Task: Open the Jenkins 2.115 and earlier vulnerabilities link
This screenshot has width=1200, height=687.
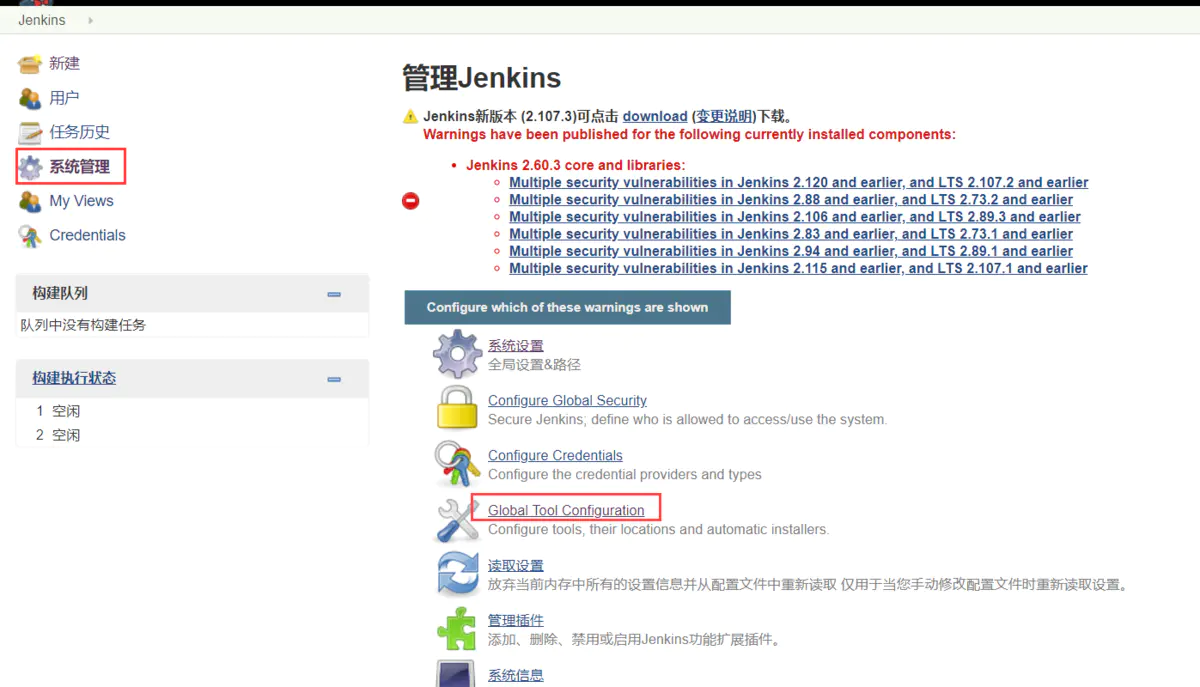Action: 798,268
